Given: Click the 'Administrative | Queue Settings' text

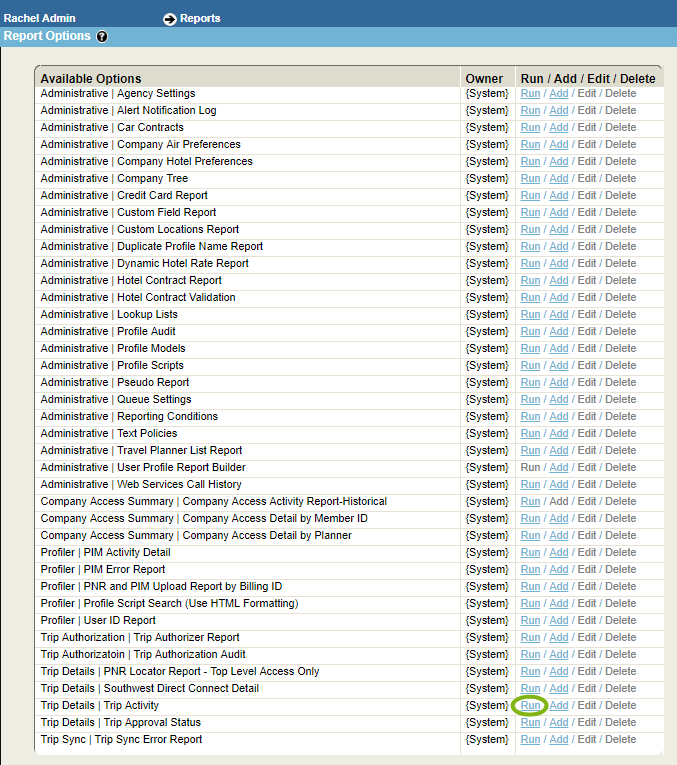Looking at the screenshot, I should pos(116,400).
